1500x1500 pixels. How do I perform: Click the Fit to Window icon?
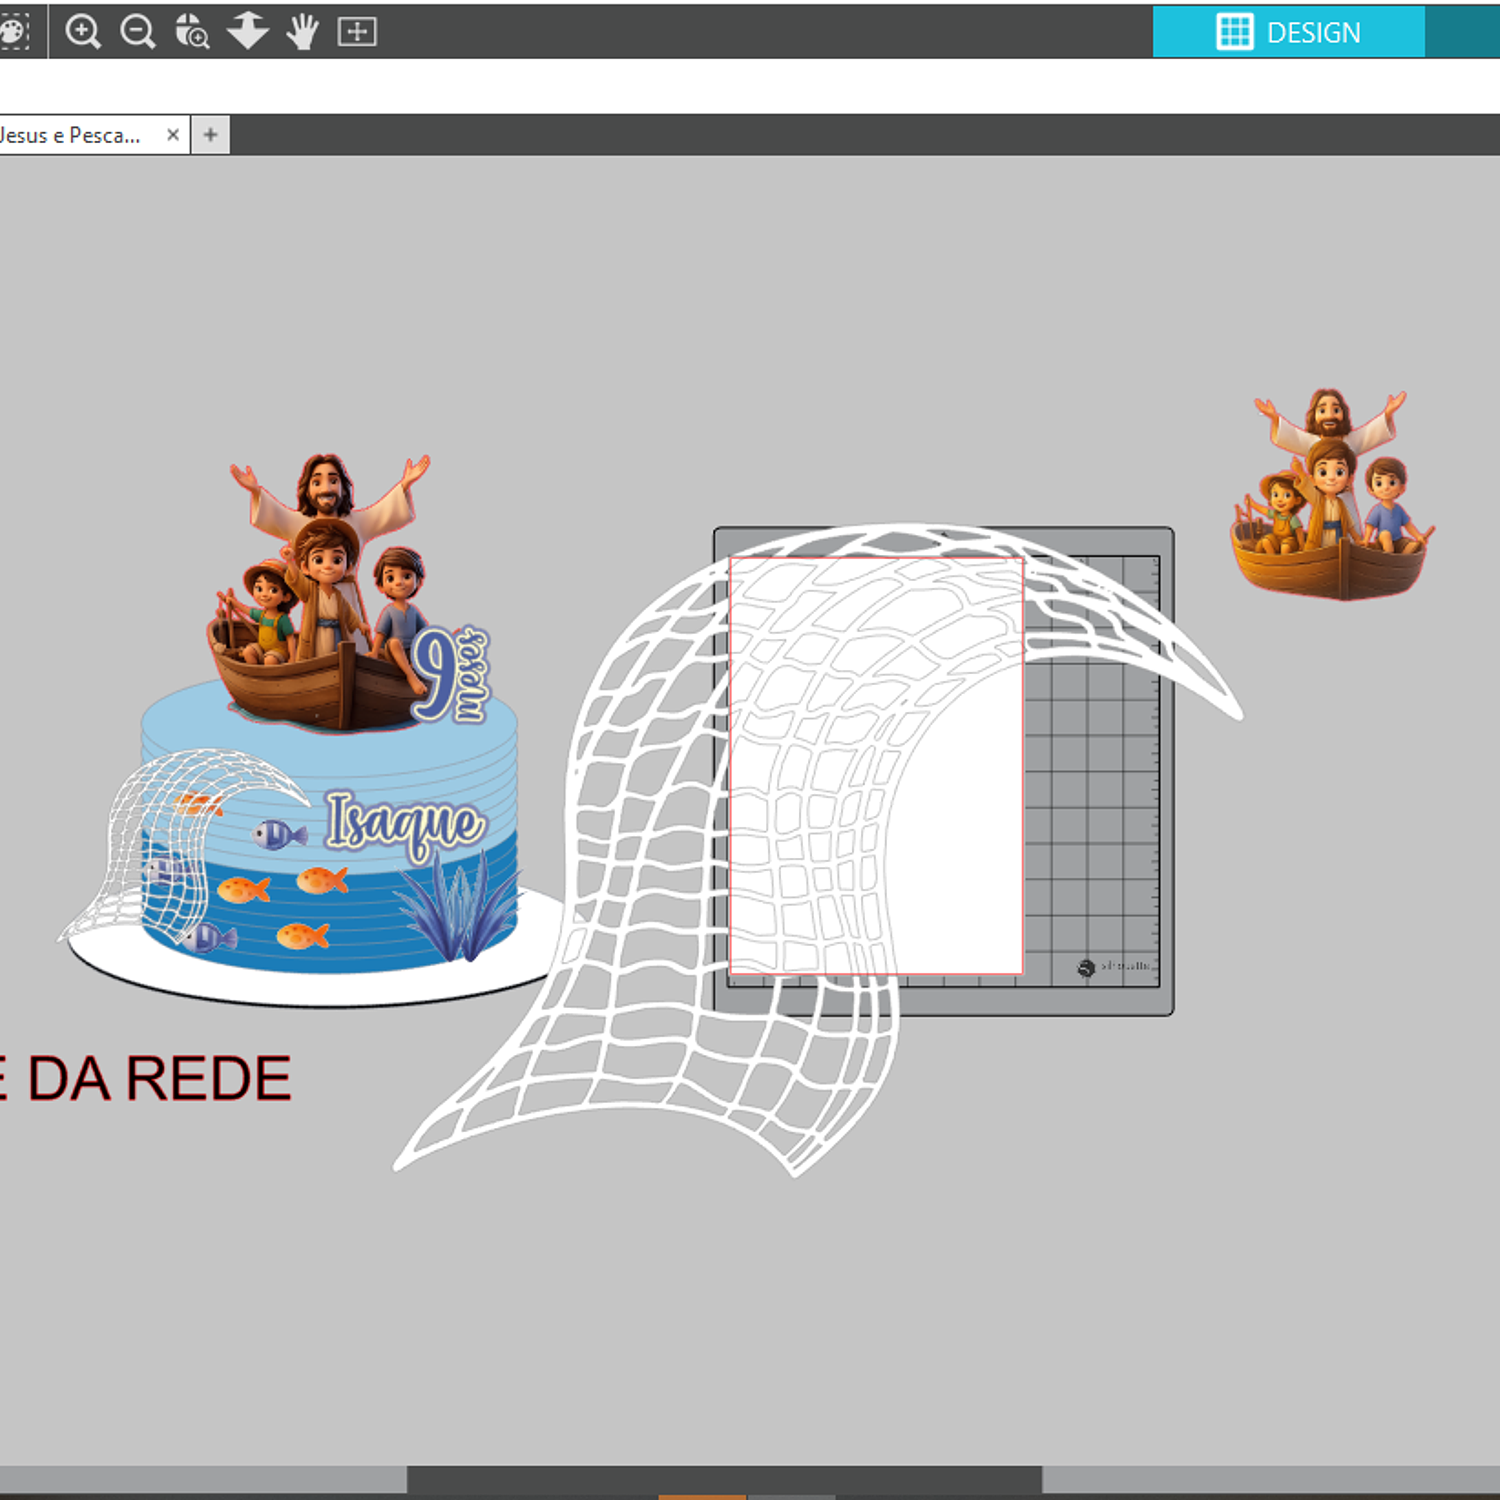click(357, 32)
